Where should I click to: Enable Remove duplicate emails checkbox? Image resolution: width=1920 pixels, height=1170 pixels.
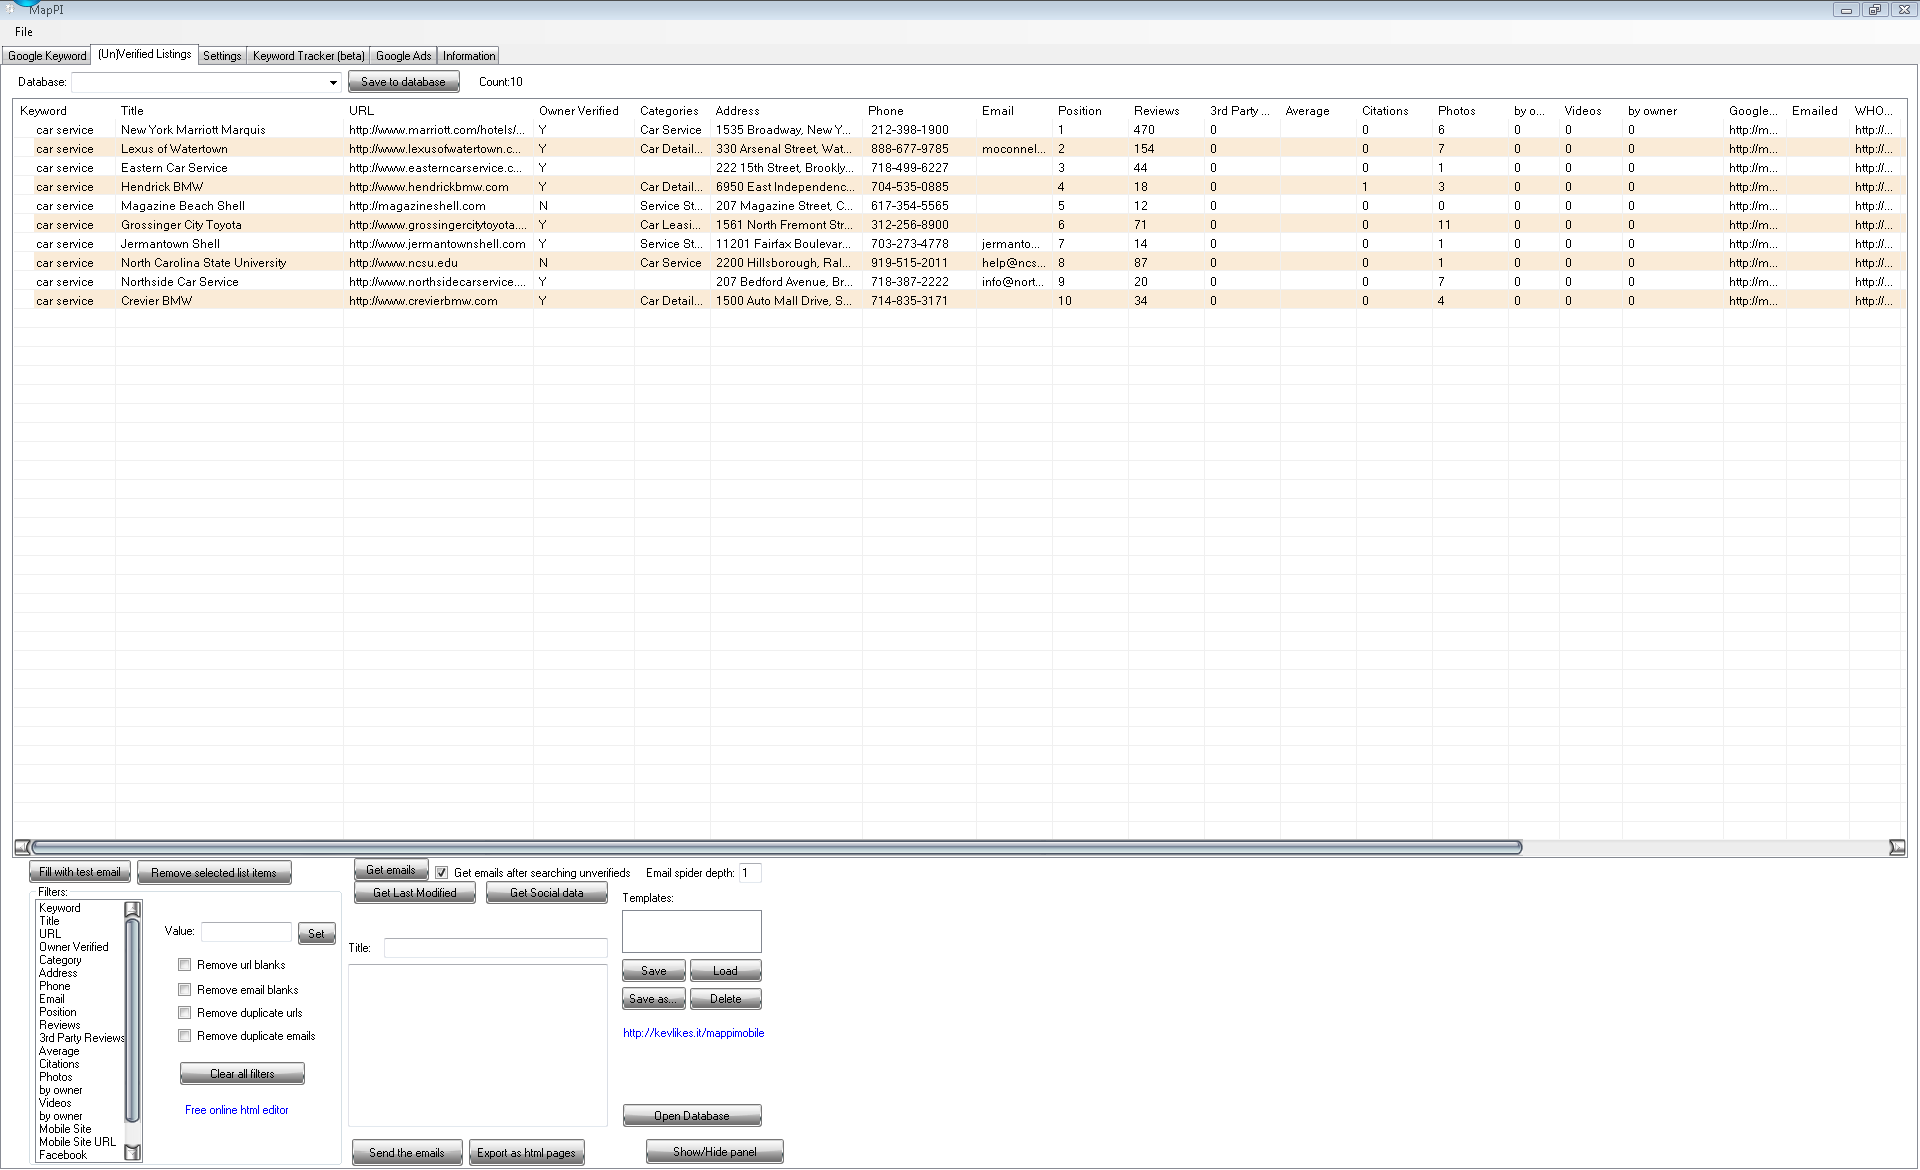(x=184, y=1036)
